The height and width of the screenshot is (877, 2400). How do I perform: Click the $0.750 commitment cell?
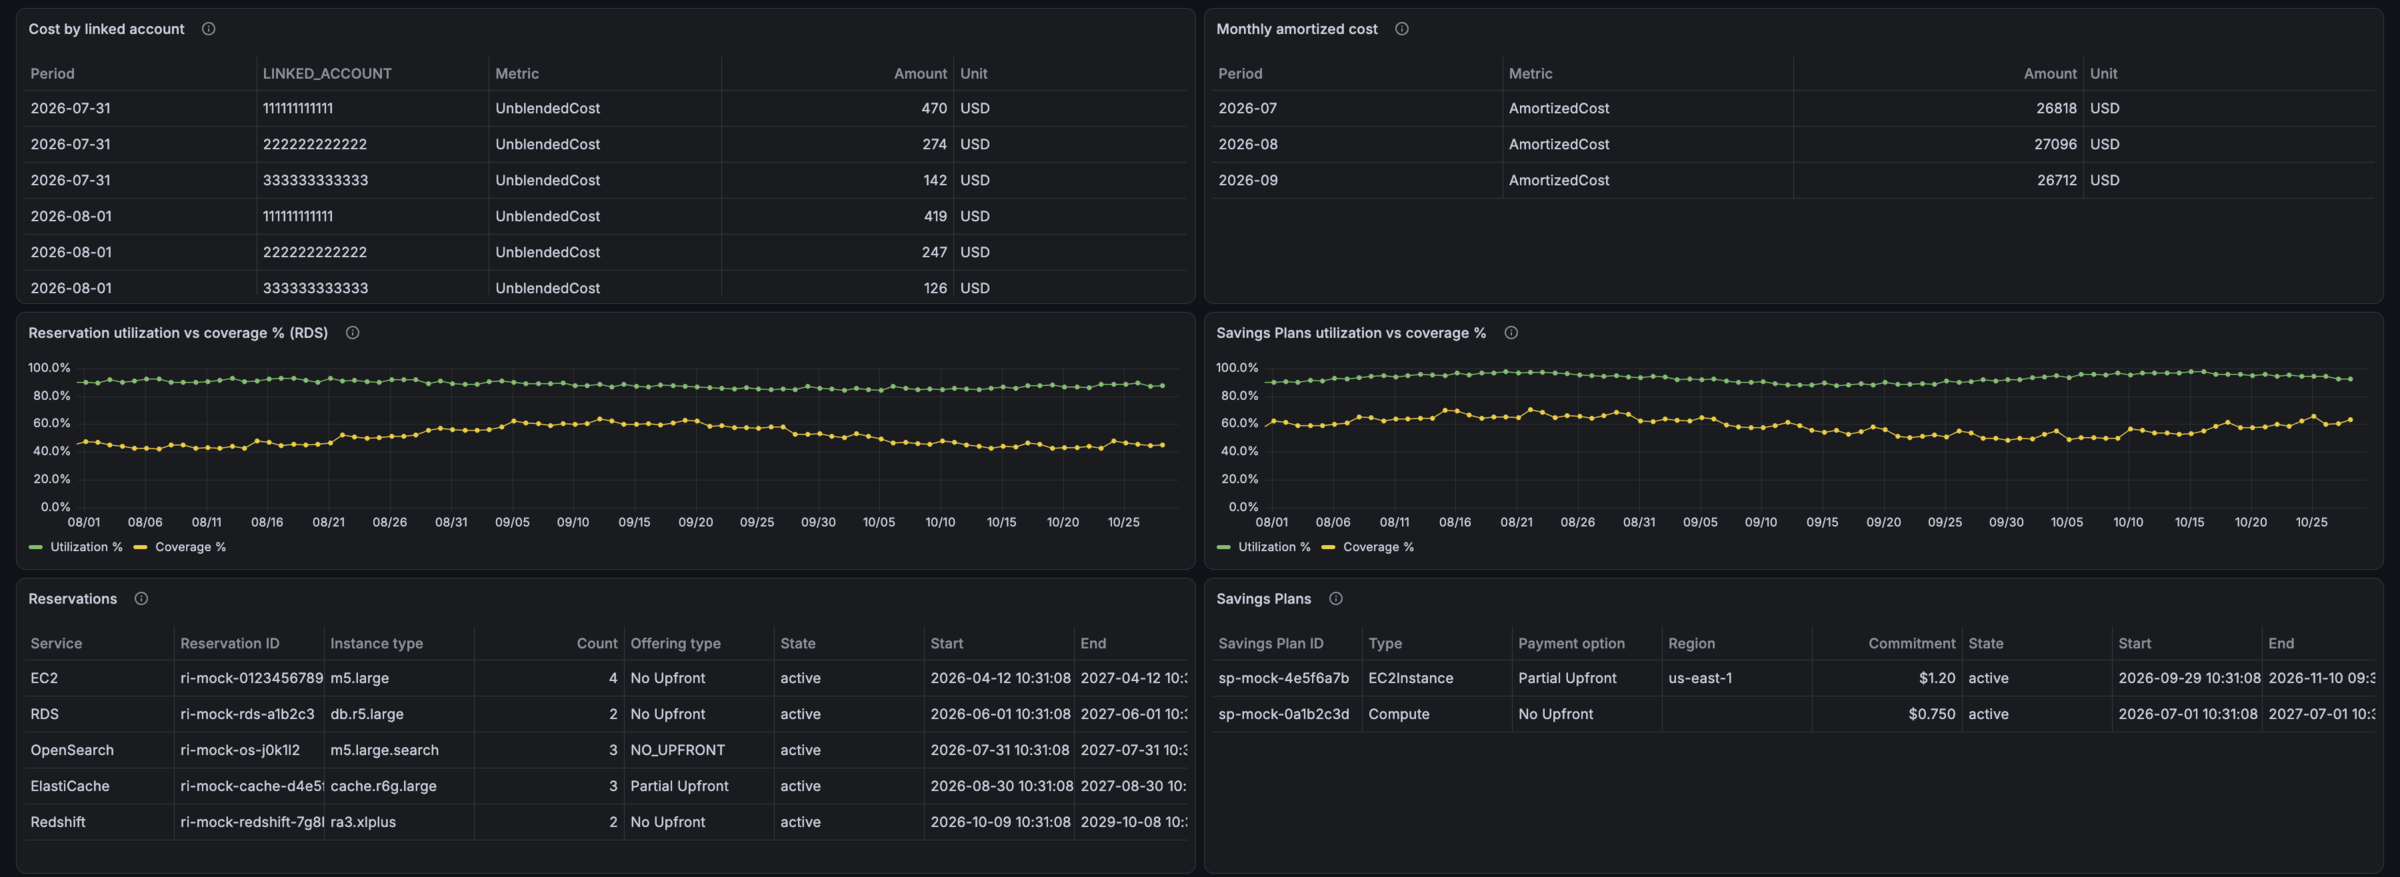pyautogui.click(x=1887, y=714)
